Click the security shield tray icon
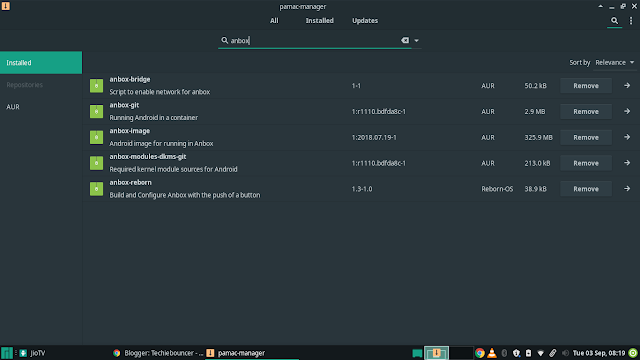The image size is (640, 360). tap(516, 353)
